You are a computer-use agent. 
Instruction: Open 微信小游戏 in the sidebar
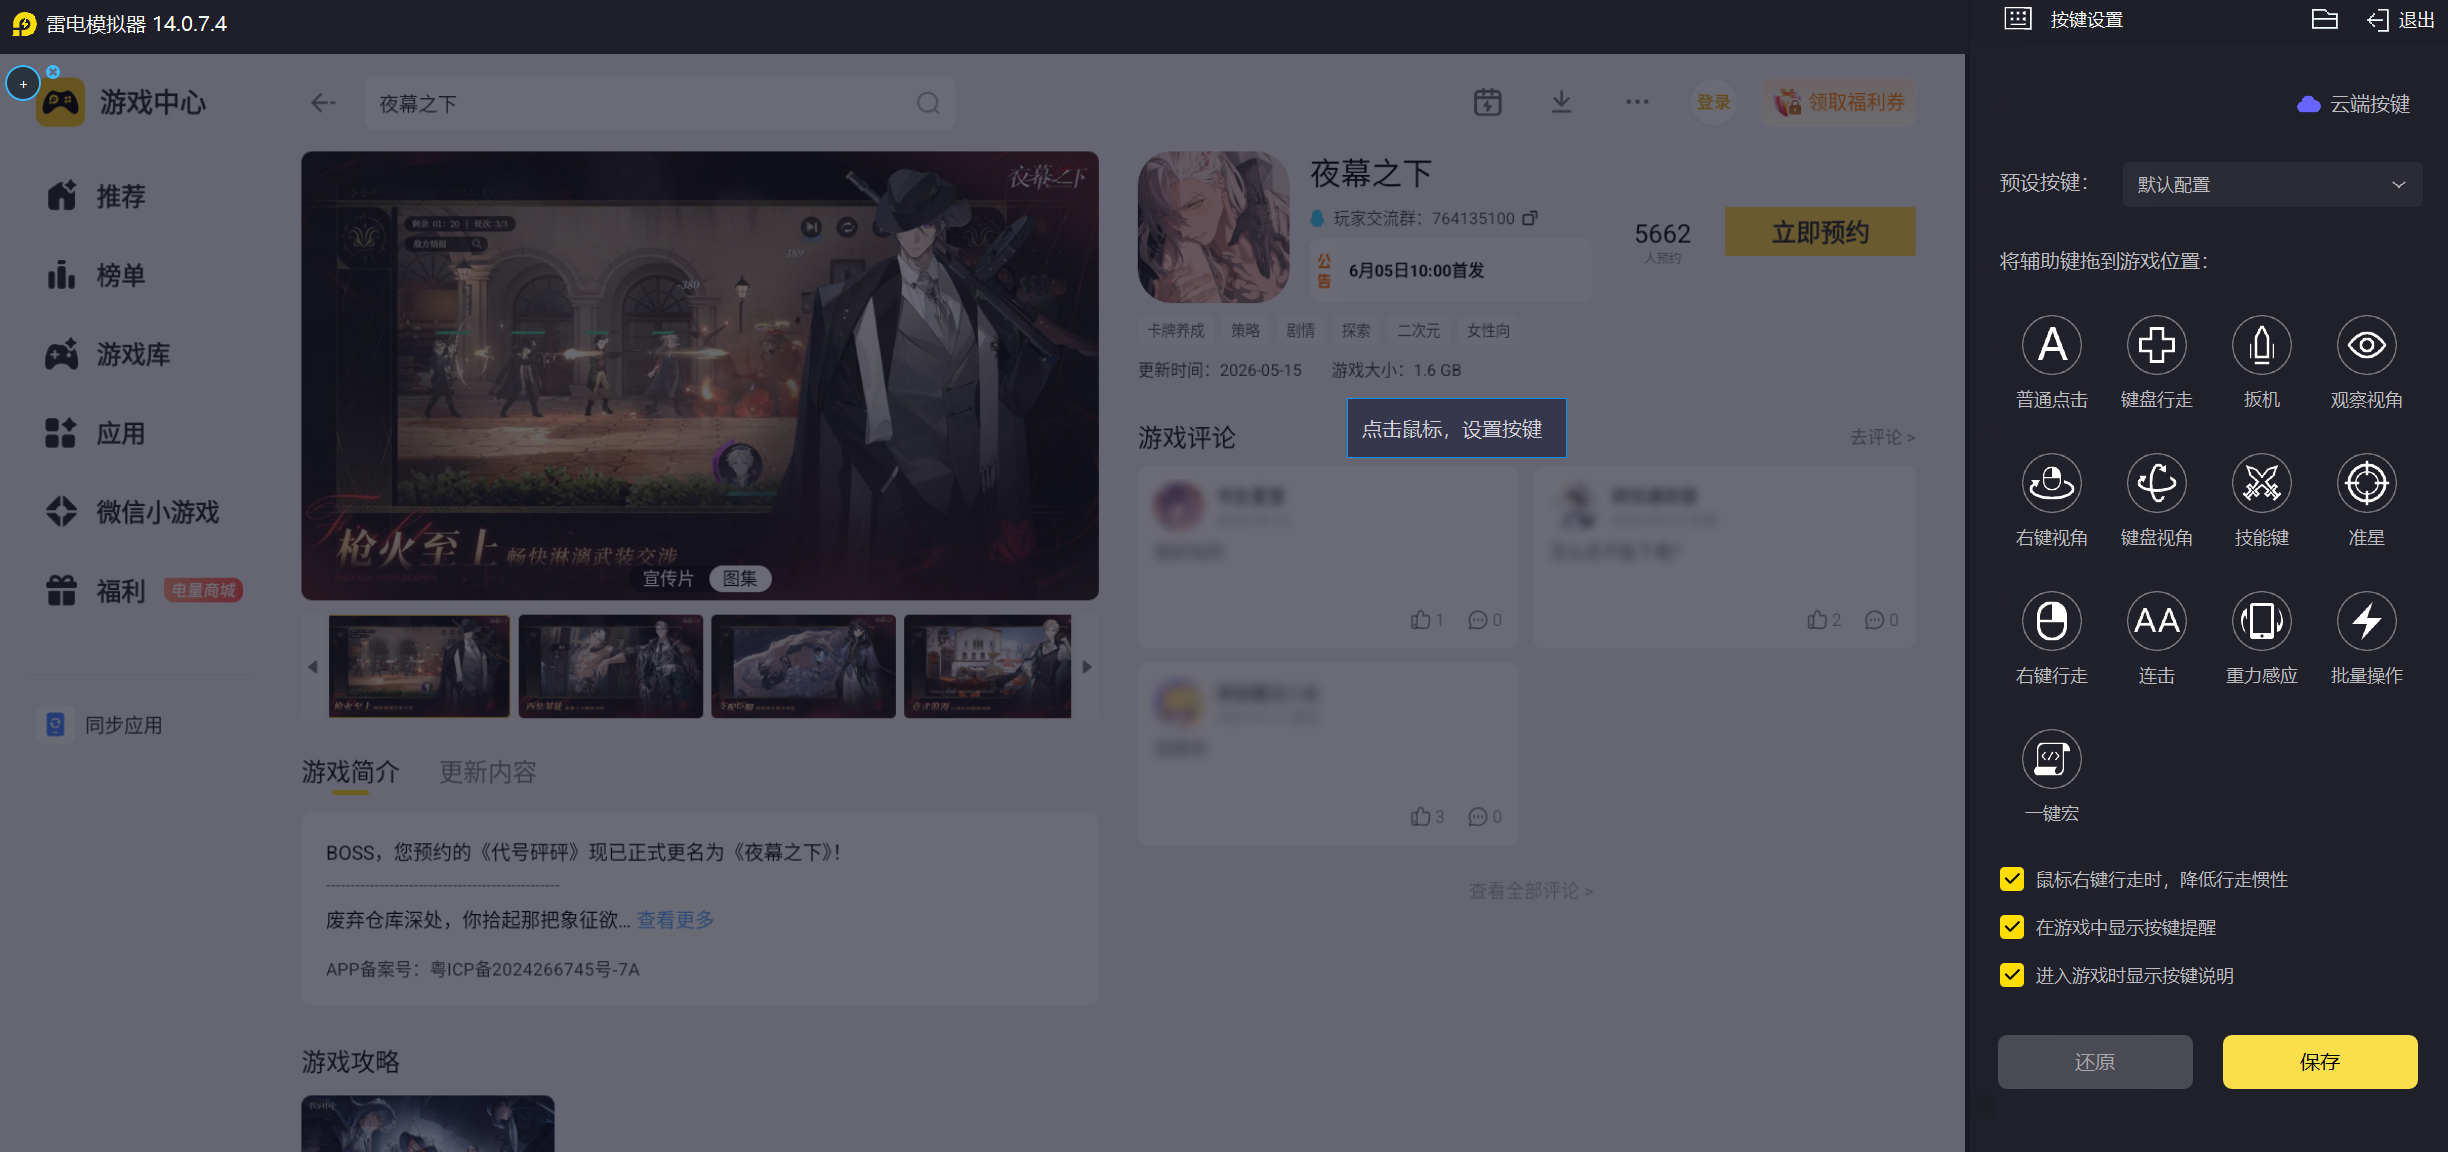click(x=133, y=512)
